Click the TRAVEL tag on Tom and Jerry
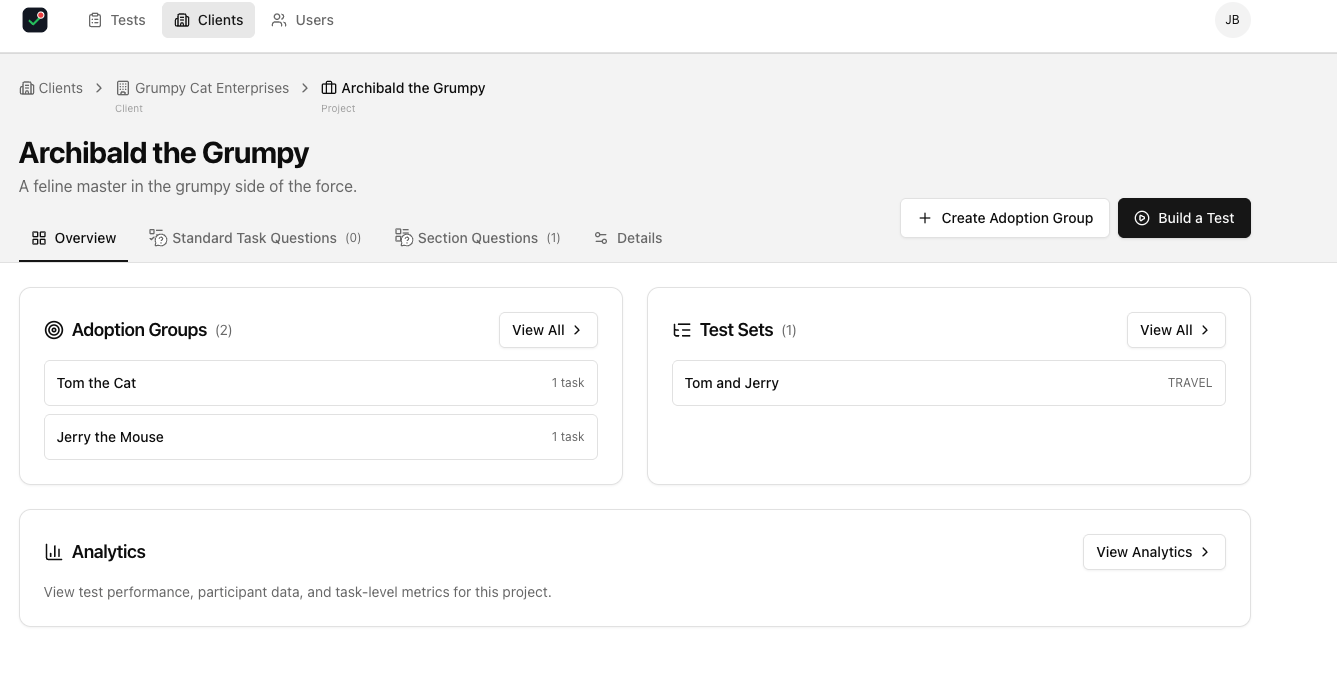This screenshot has height=680, width=1337. [x=1190, y=383]
